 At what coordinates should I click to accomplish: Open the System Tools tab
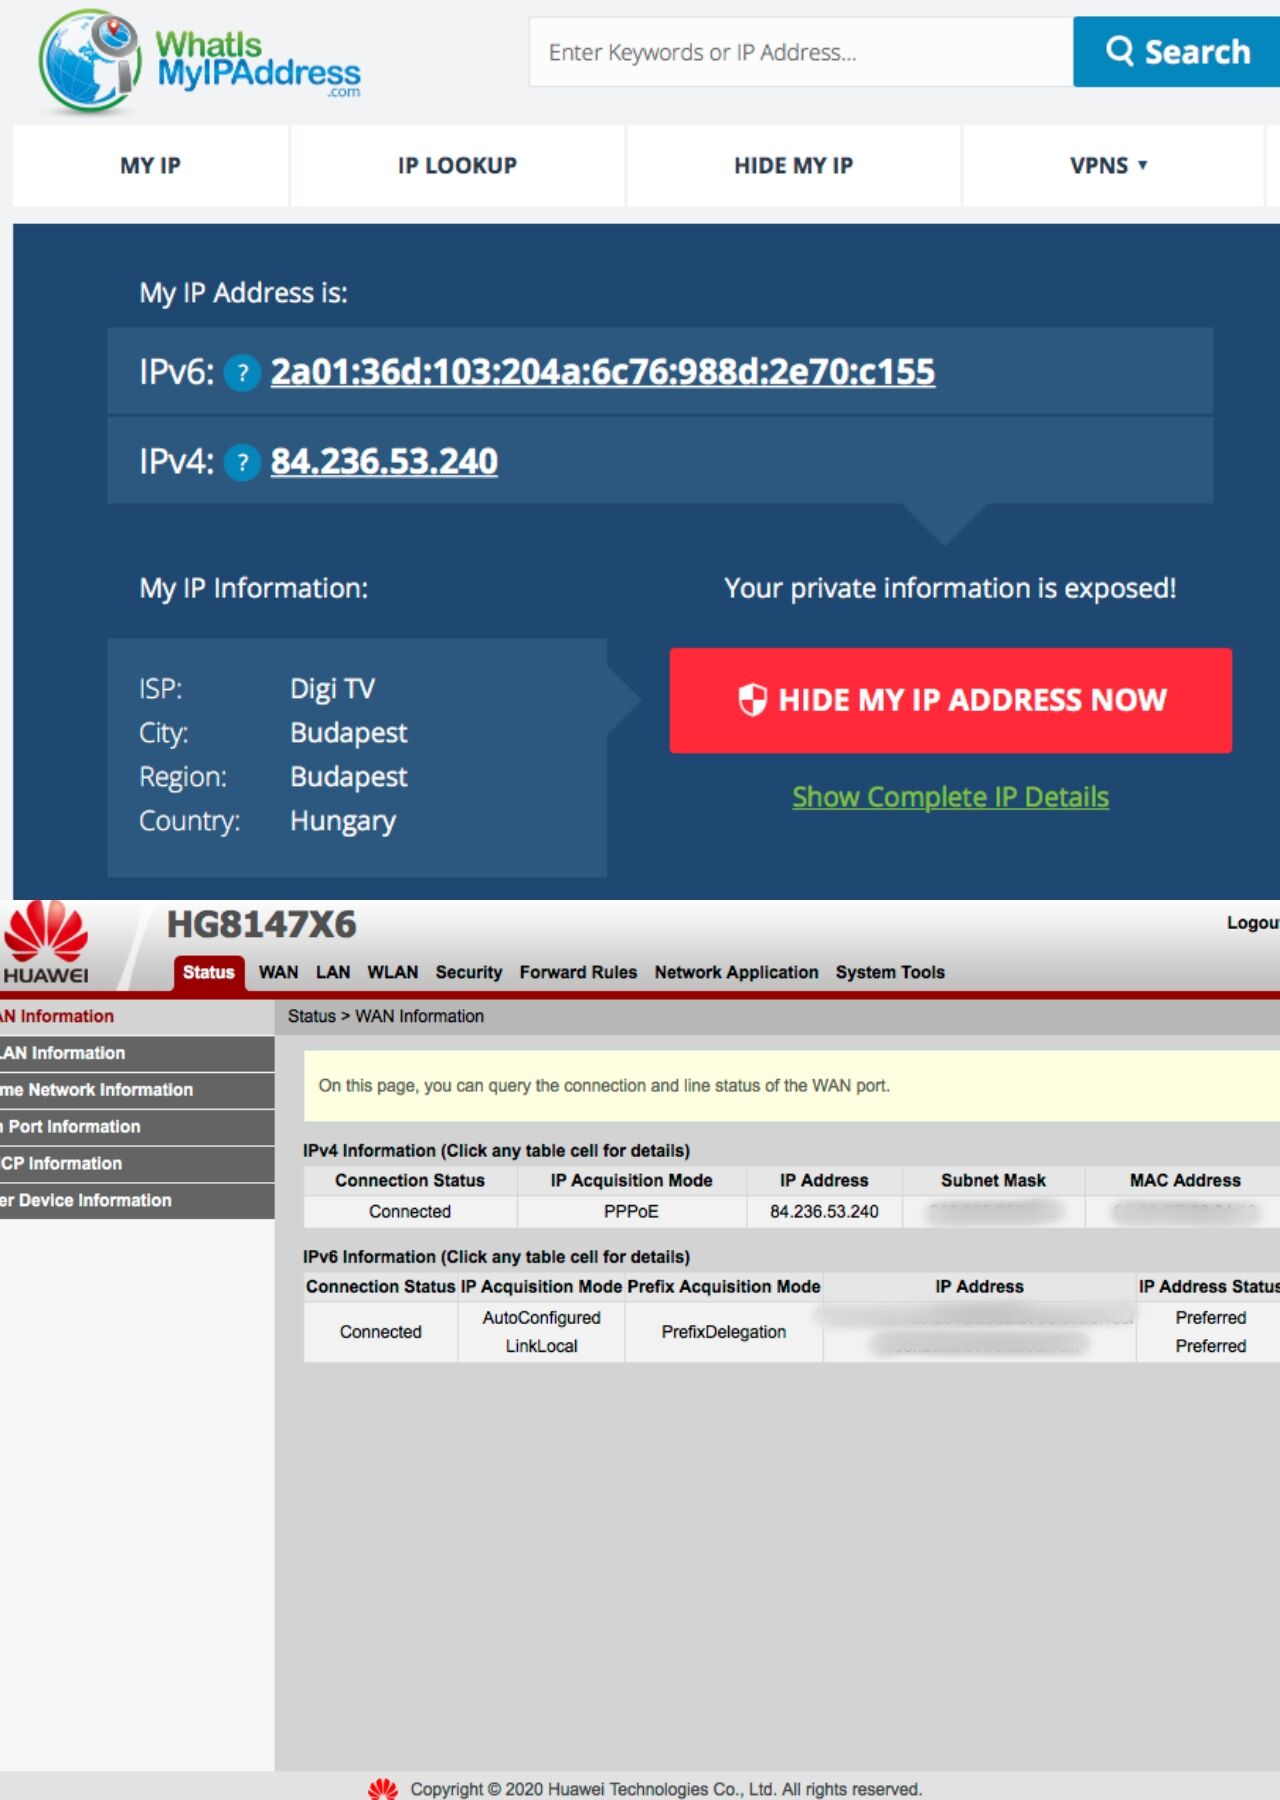890,972
